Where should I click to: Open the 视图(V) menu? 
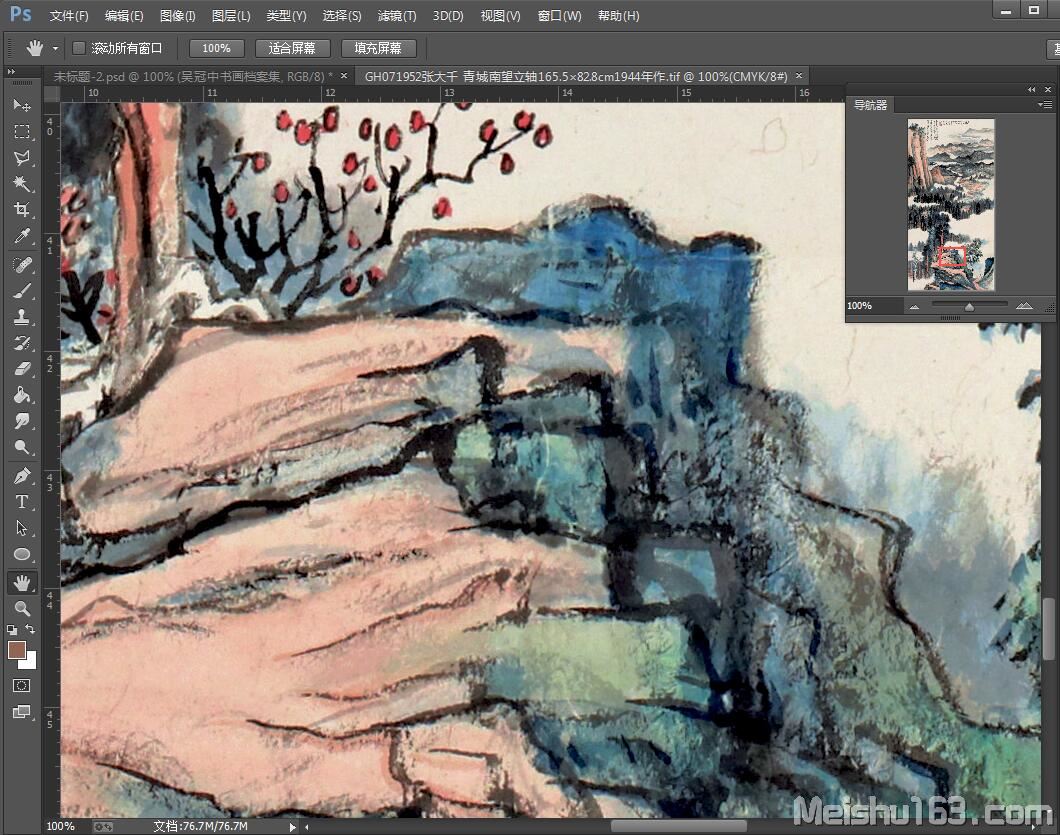coord(500,16)
